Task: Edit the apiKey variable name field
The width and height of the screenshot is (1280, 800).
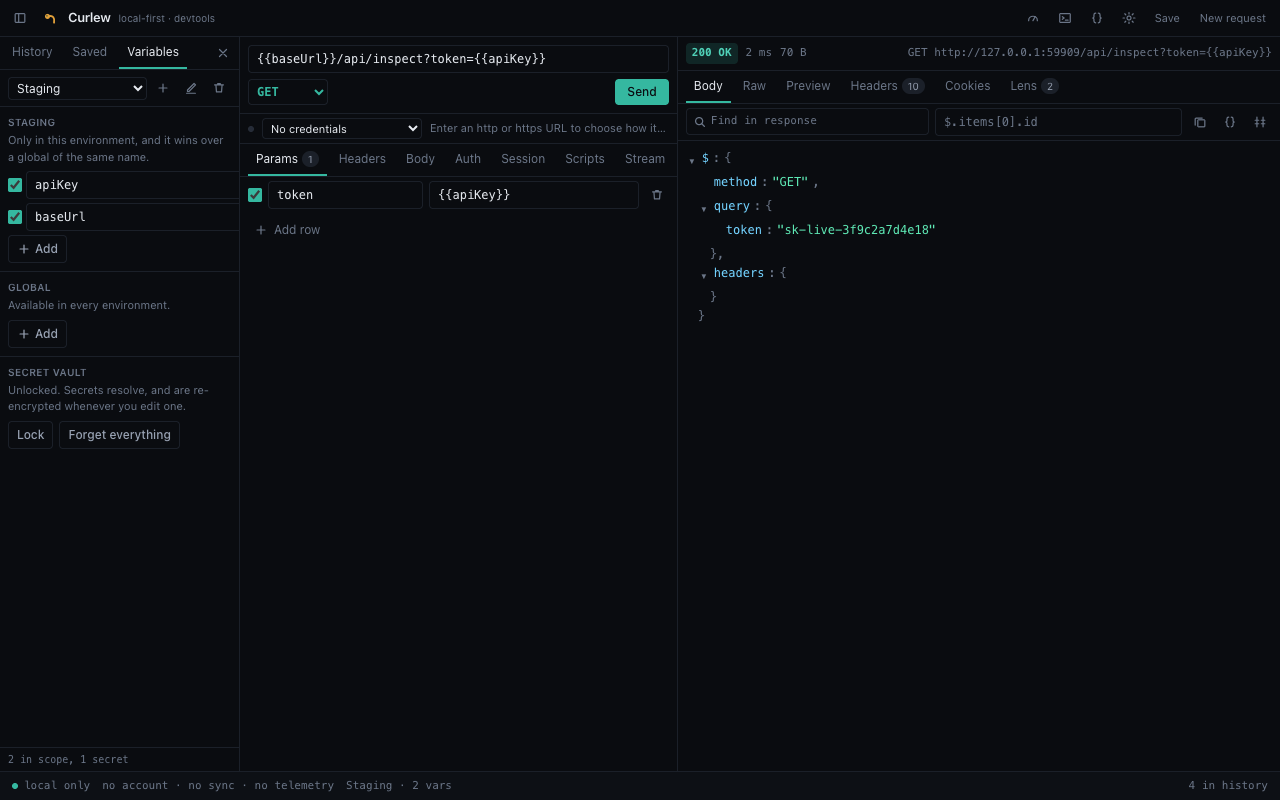Action: [133, 185]
